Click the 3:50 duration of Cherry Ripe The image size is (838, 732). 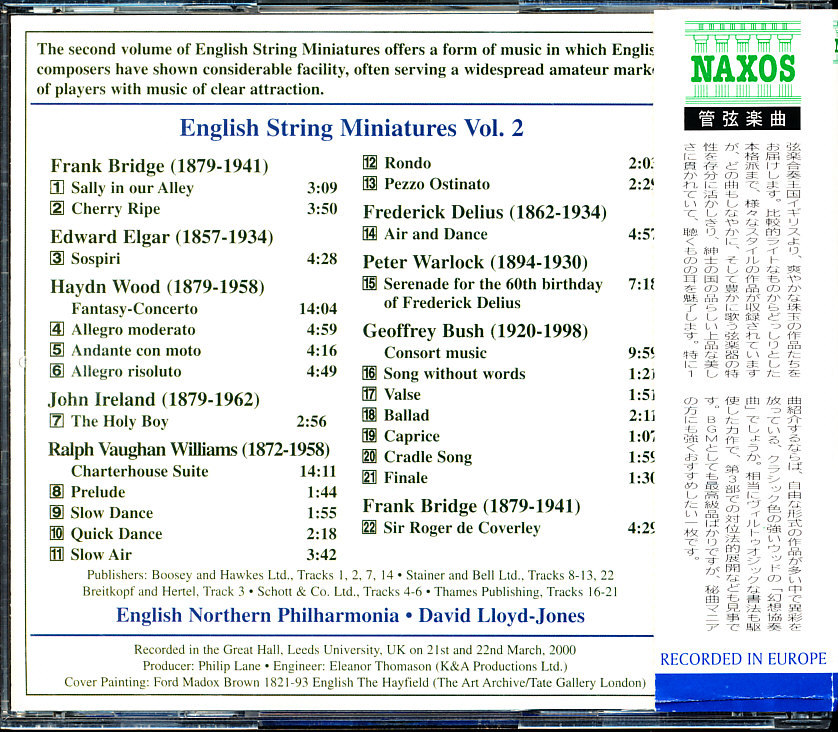[x=322, y=208]
